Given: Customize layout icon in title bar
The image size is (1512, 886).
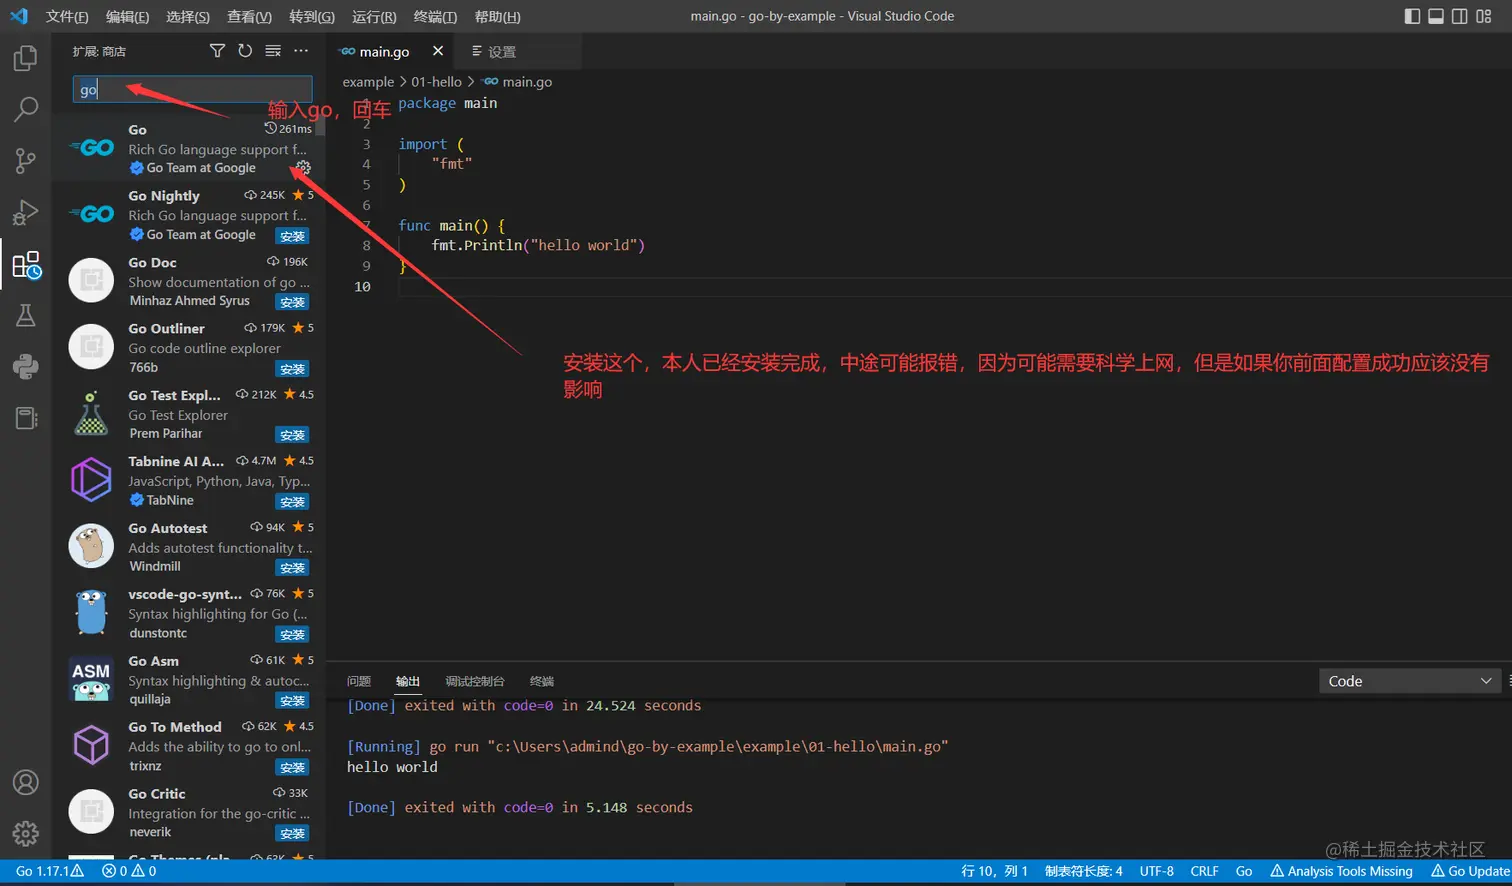Looking at the screenshot, I should coord(1484,16).
